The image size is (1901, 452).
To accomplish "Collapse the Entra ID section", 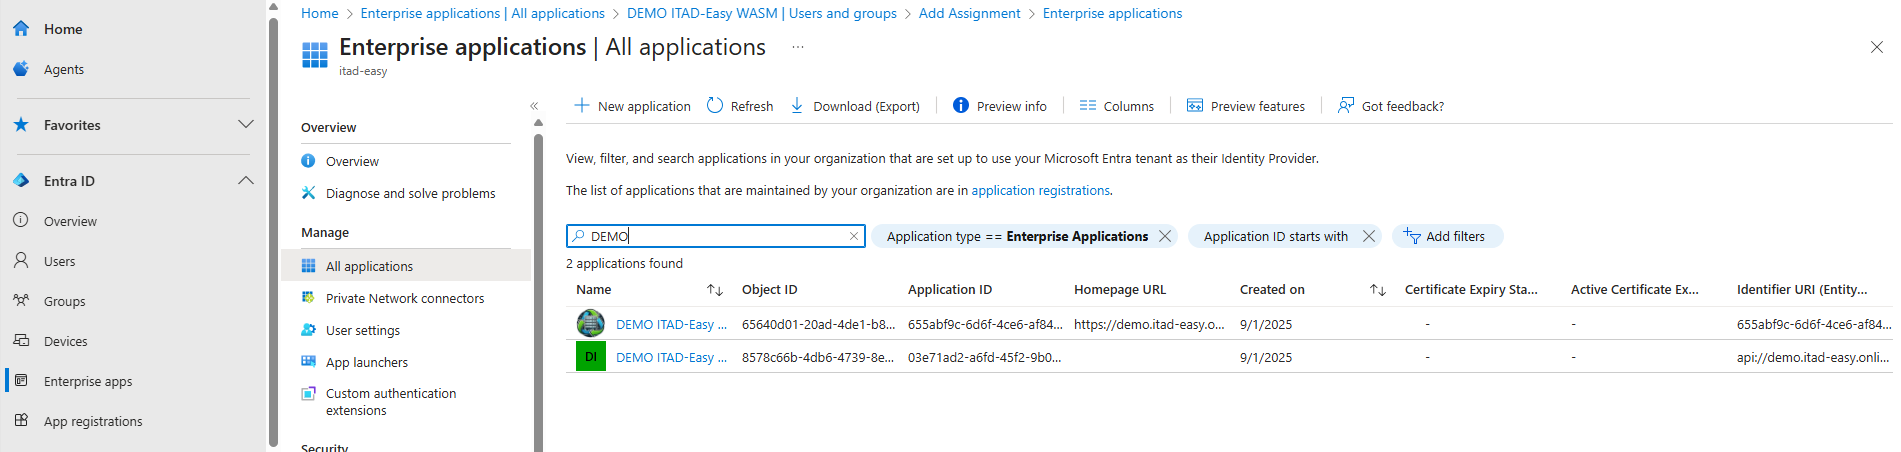I will click(246, 181).
